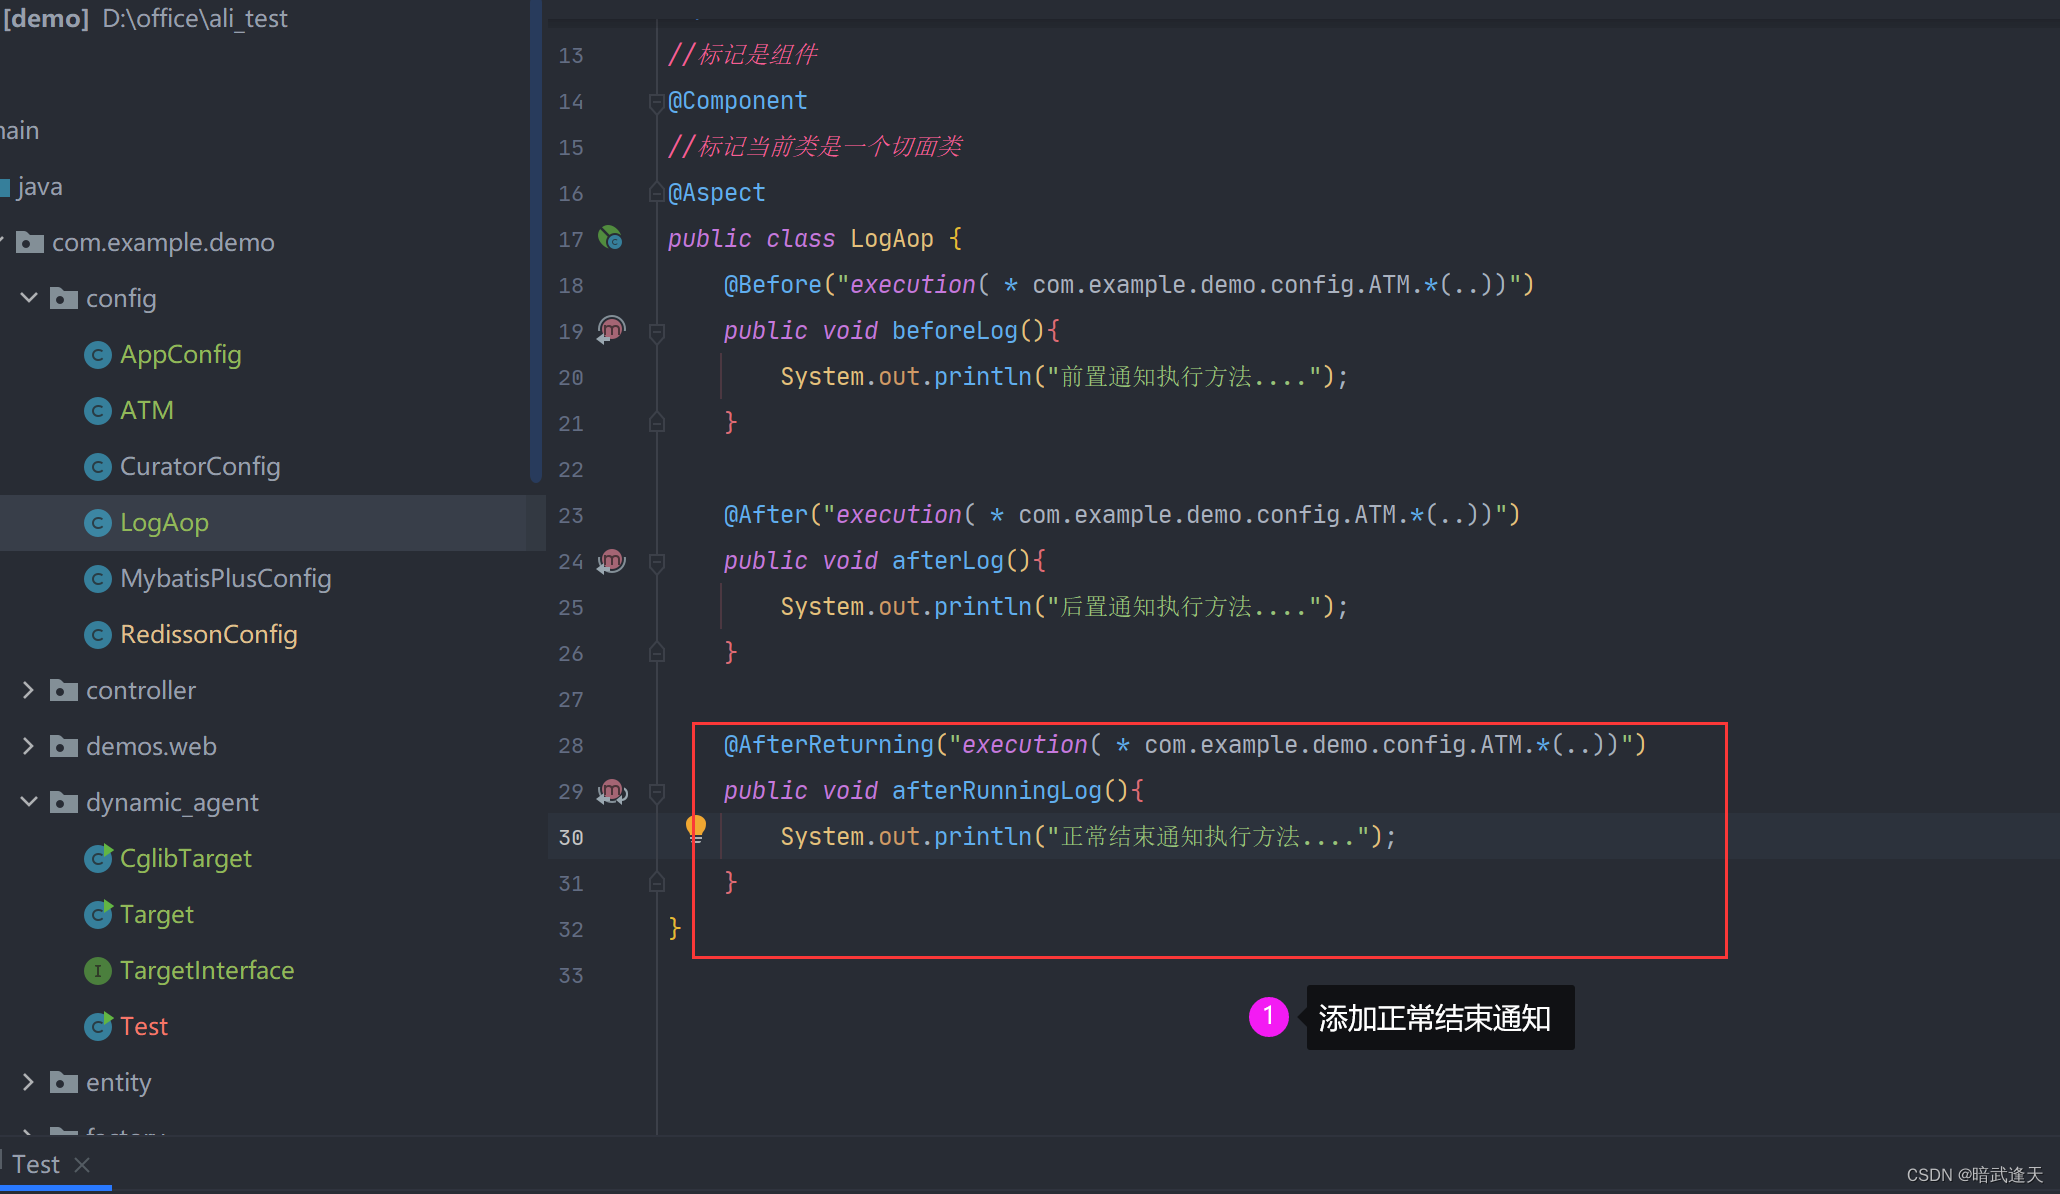Click the @Before annotation on line 18

[772, 285]
